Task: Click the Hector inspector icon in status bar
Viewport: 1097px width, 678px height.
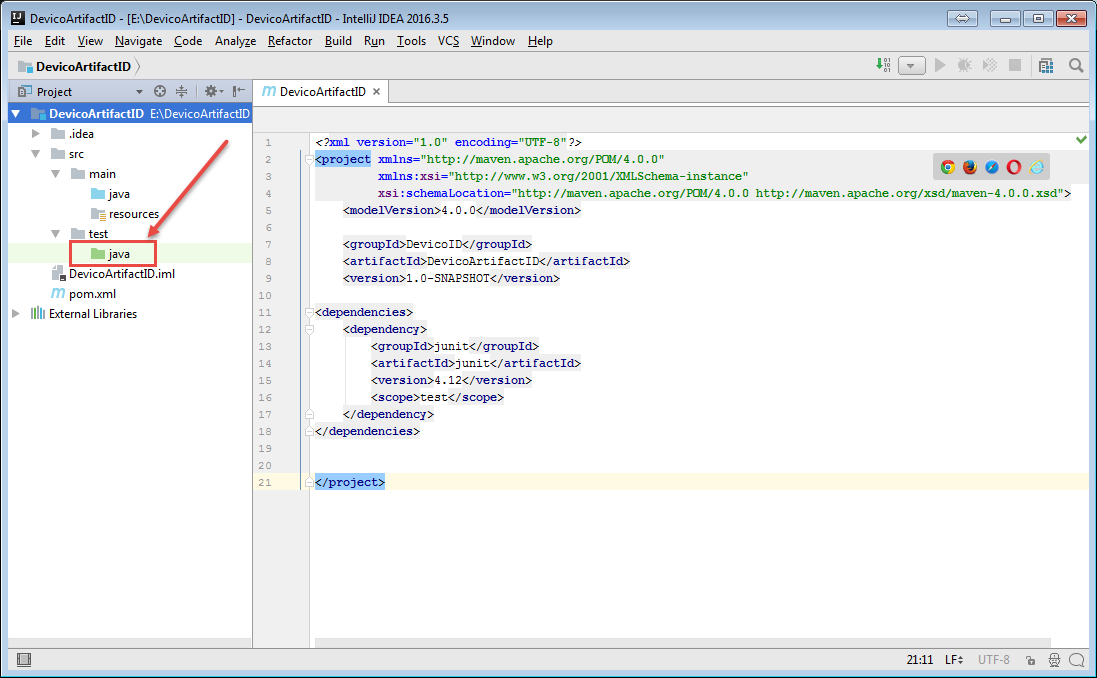Action: click(1057, 659)
